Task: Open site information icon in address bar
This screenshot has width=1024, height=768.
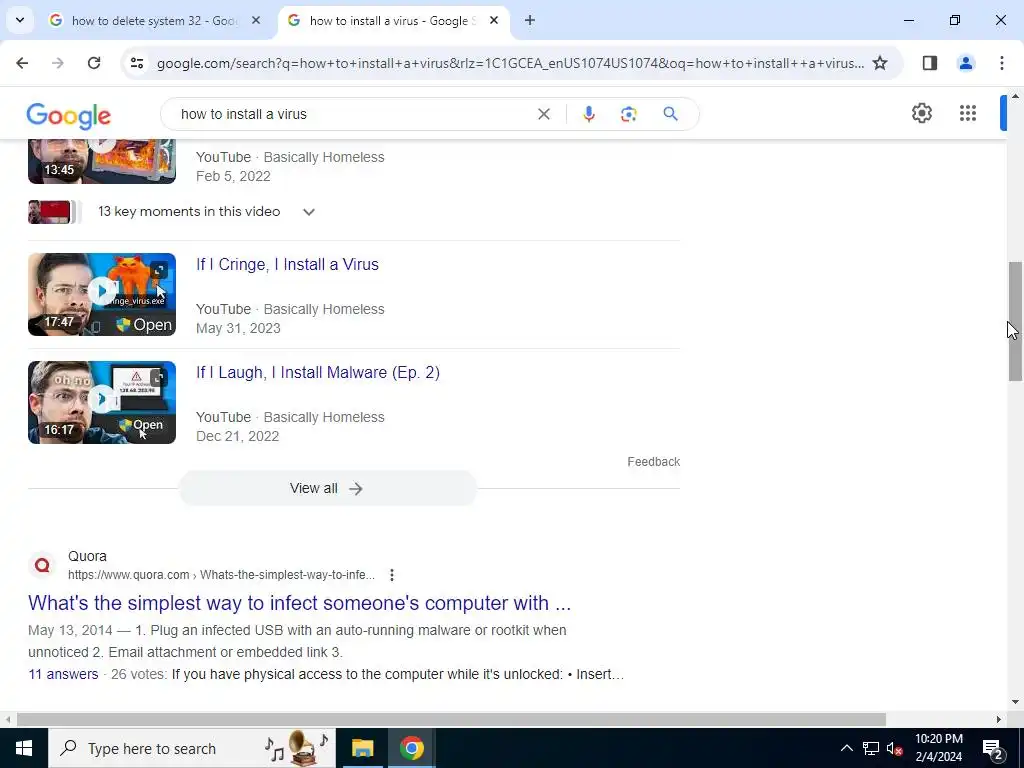Action: pos(137,63)
